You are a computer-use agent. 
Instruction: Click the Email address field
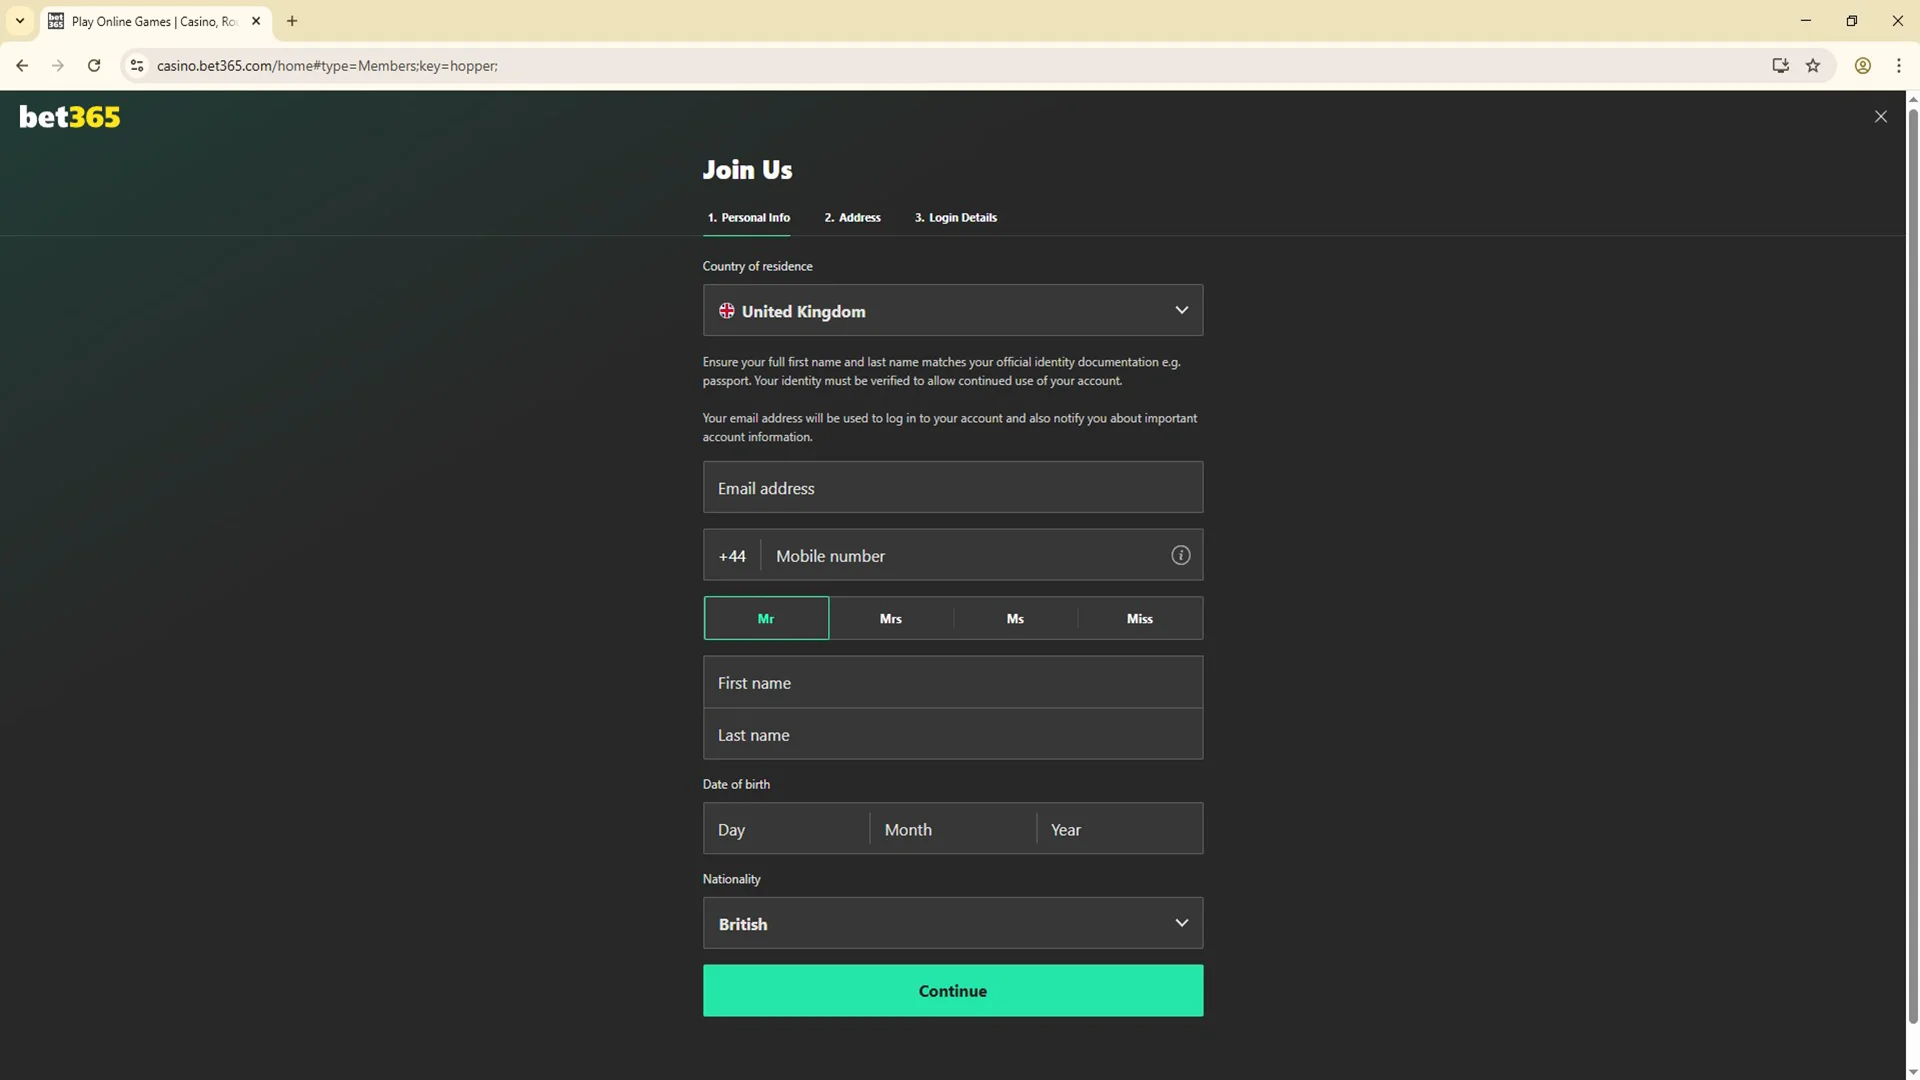click(x=952, y=488)
